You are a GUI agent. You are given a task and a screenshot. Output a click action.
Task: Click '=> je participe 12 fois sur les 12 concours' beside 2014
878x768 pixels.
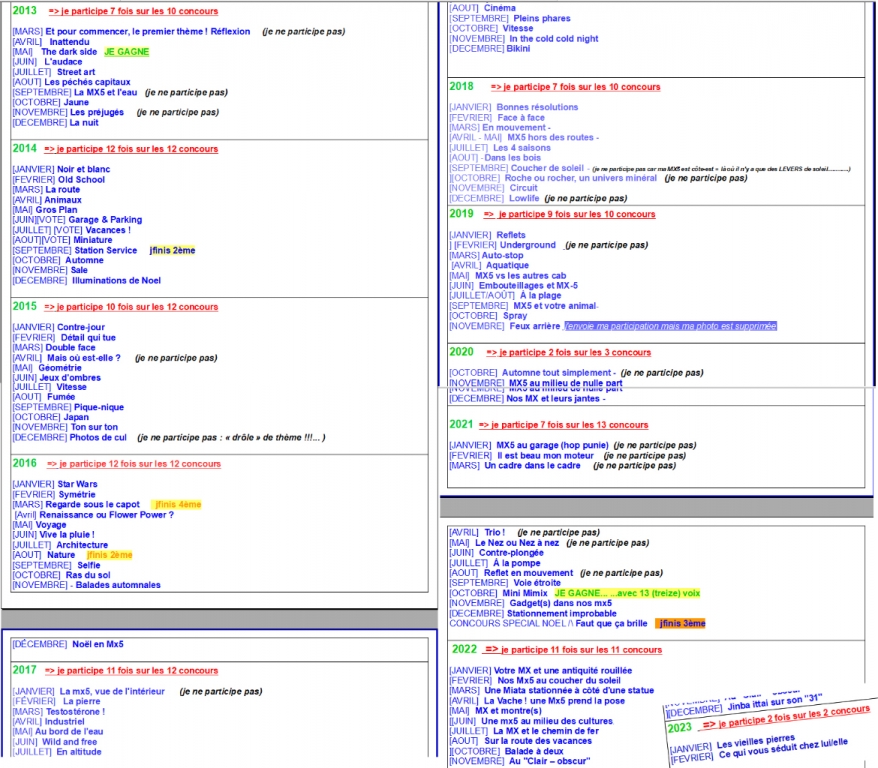[x=131, y=149]
